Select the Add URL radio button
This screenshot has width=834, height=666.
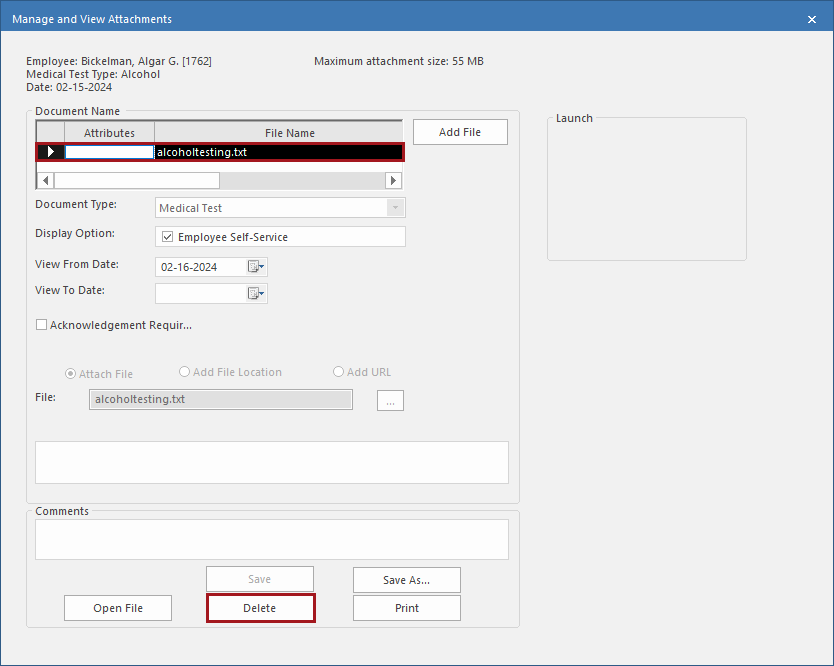[x=338, y=371]
